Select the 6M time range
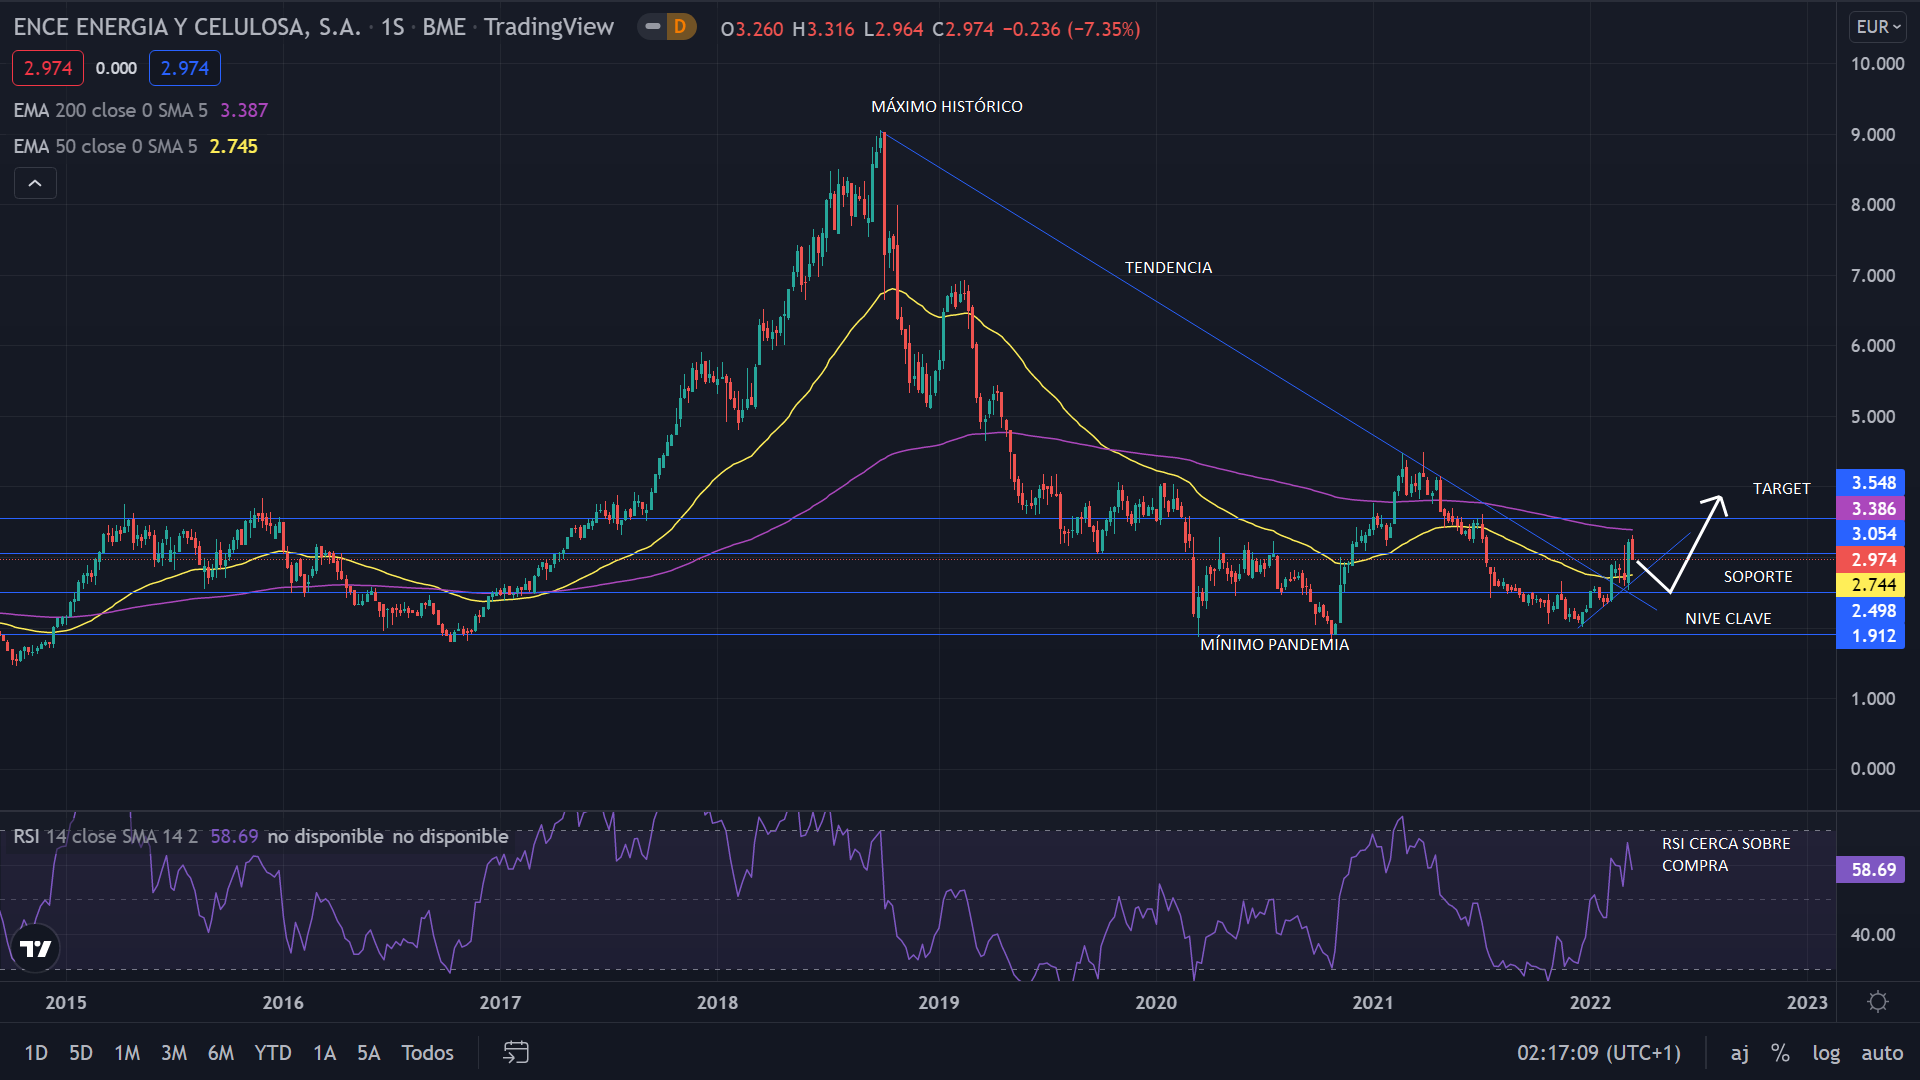The image size is (1920, 1080). pos(220,1053)
